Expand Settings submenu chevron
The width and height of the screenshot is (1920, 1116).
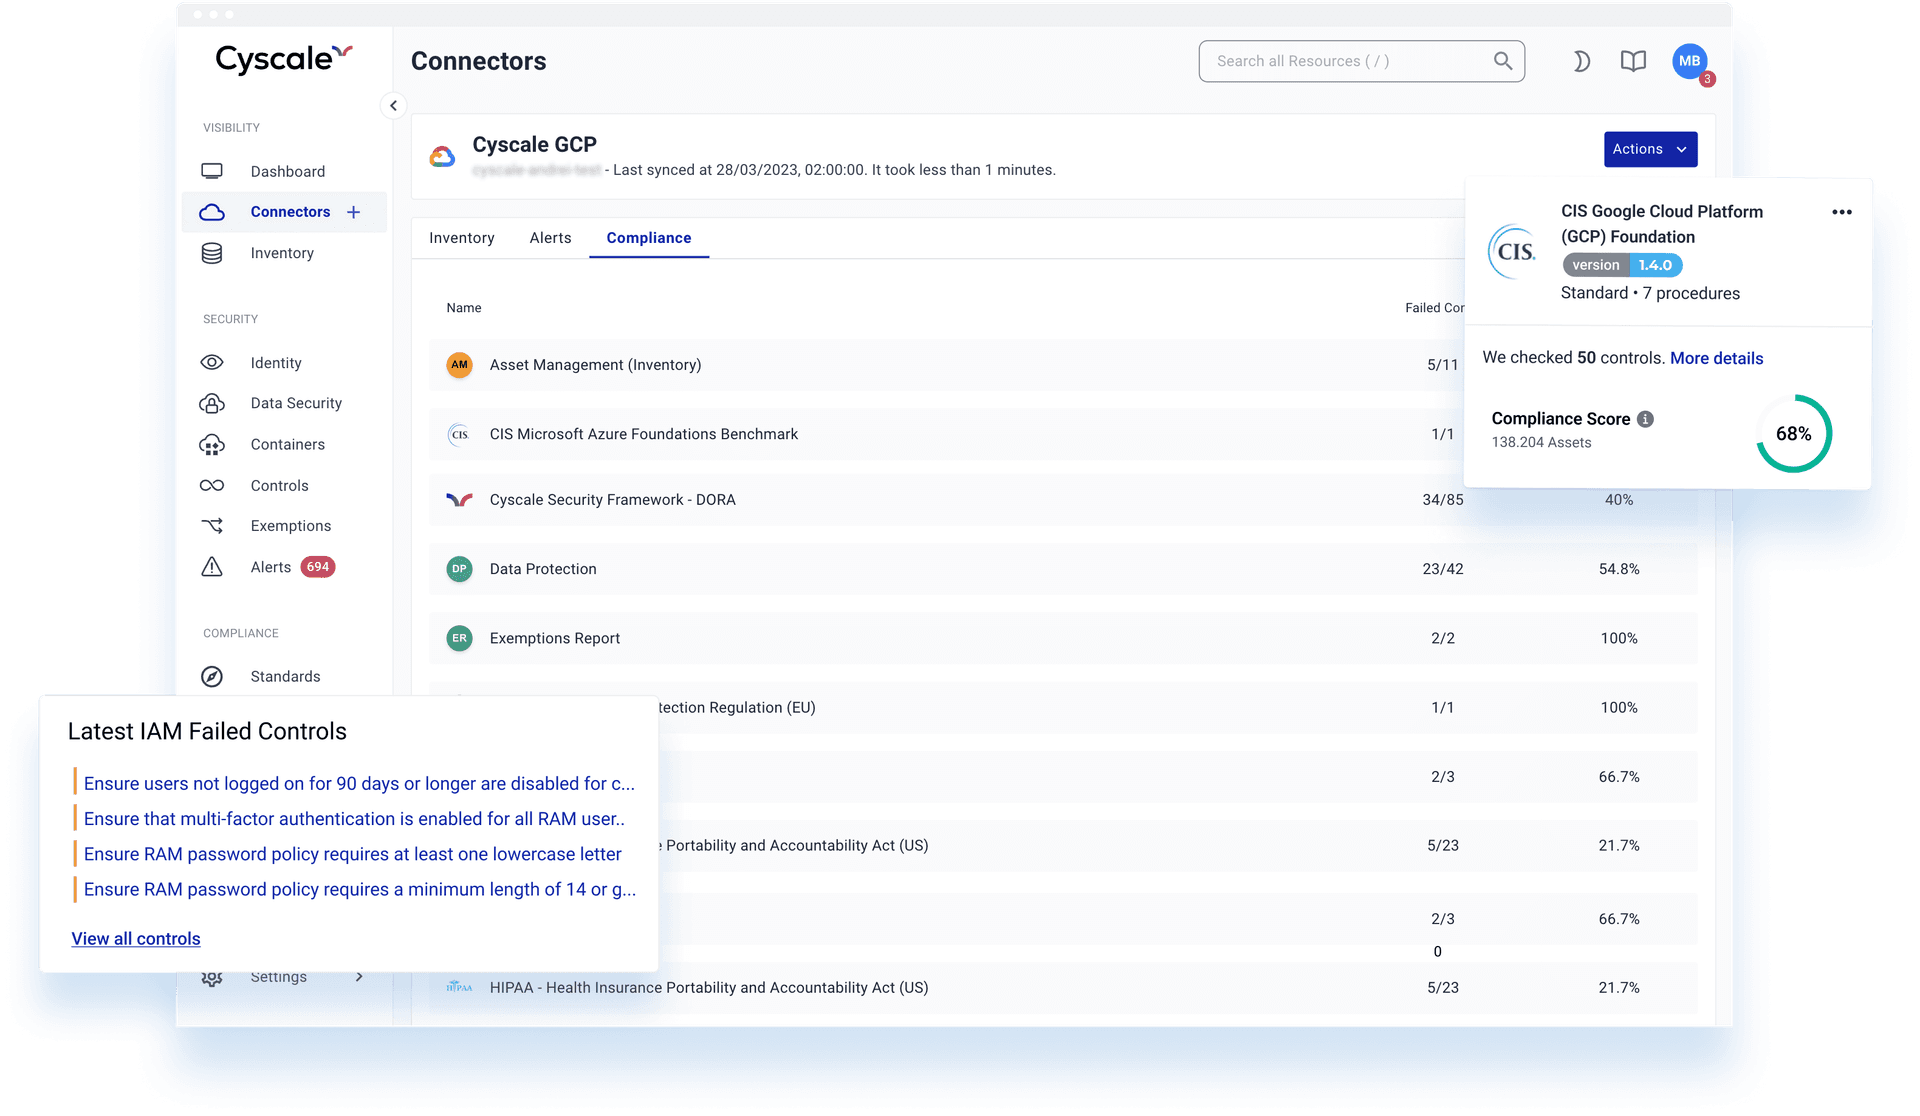(359, 977)
